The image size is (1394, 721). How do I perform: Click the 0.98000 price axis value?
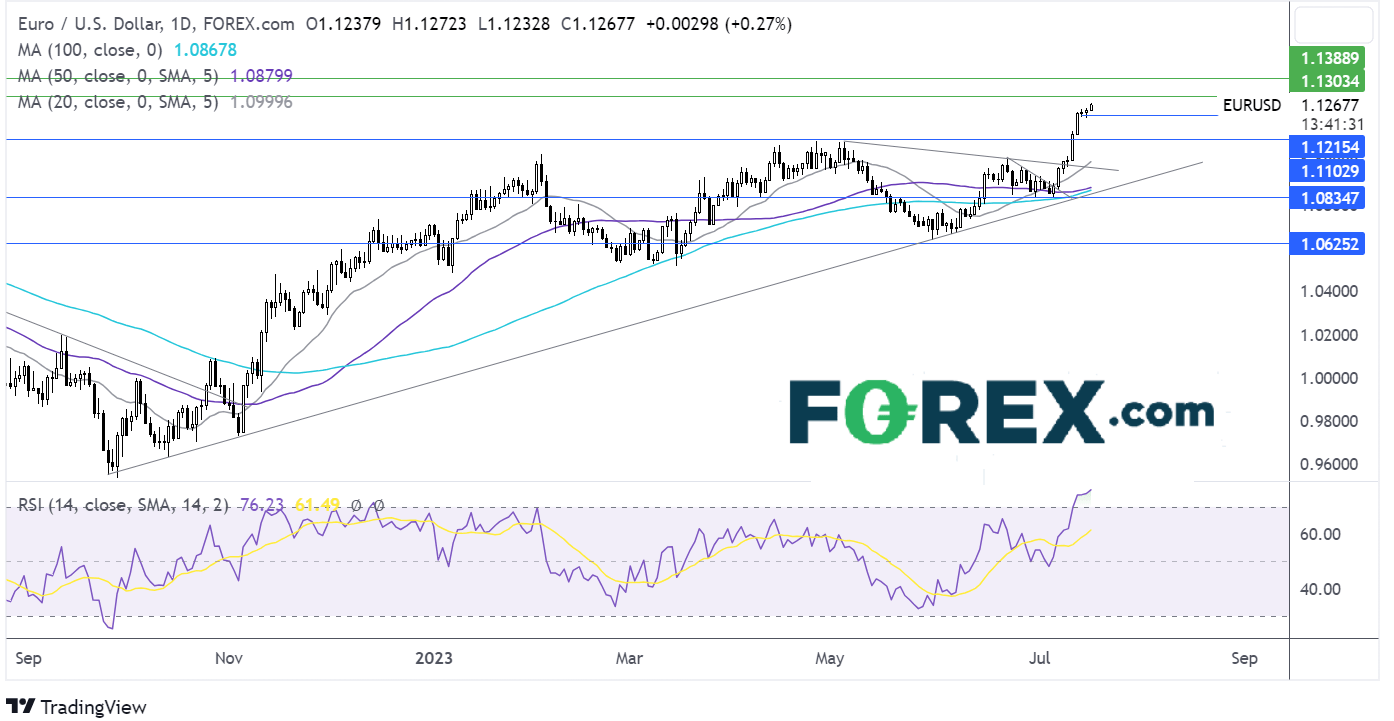click(1331, 421)
